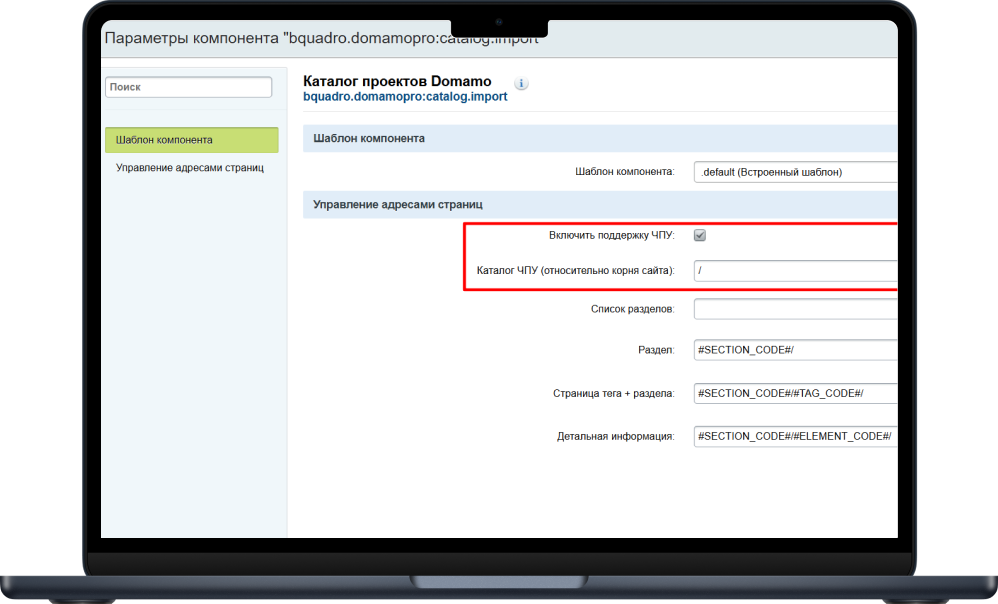Click the Список разделов text label

coord(632,309)
